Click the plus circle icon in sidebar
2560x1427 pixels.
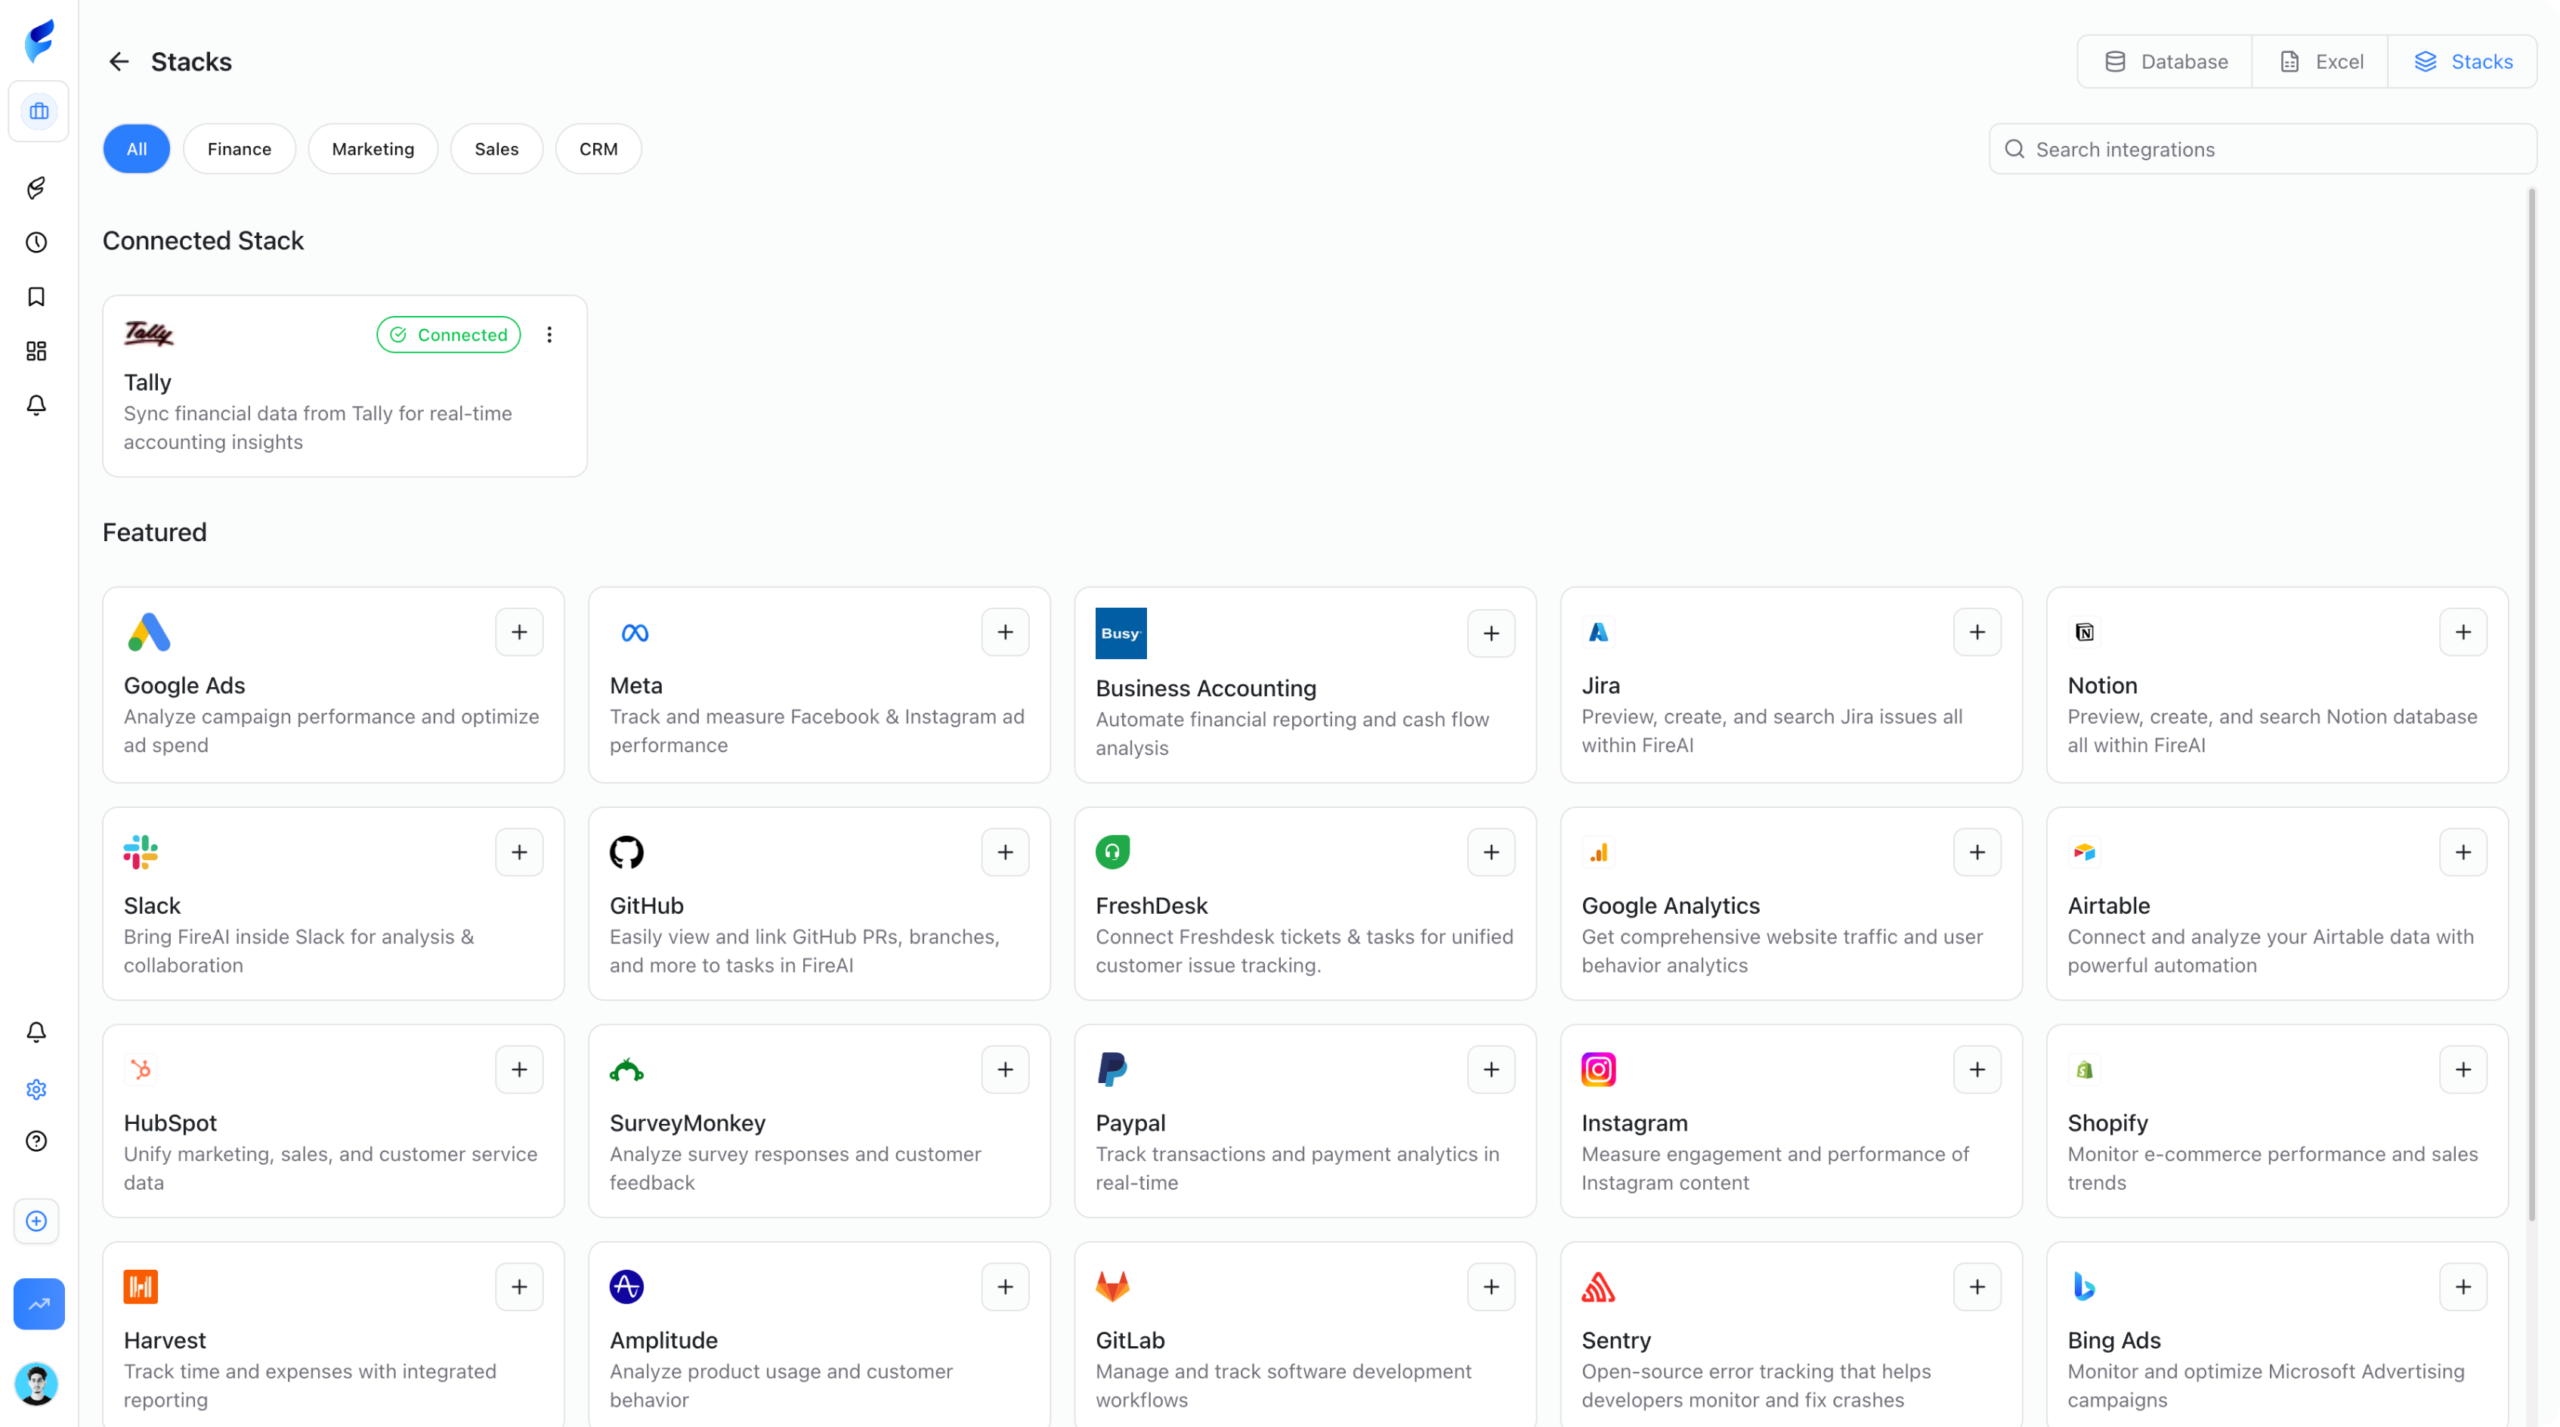pyautogui.click(x=37, y=1221)
